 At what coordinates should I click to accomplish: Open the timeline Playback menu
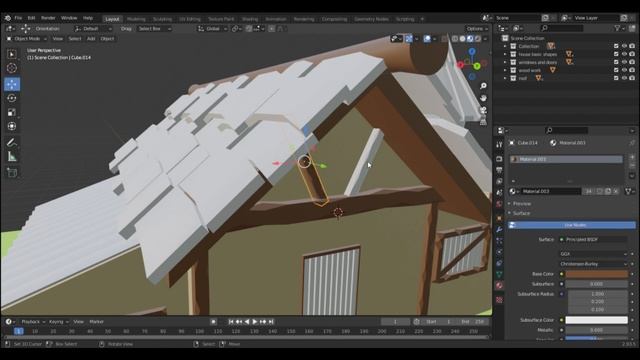pos(33,322)
